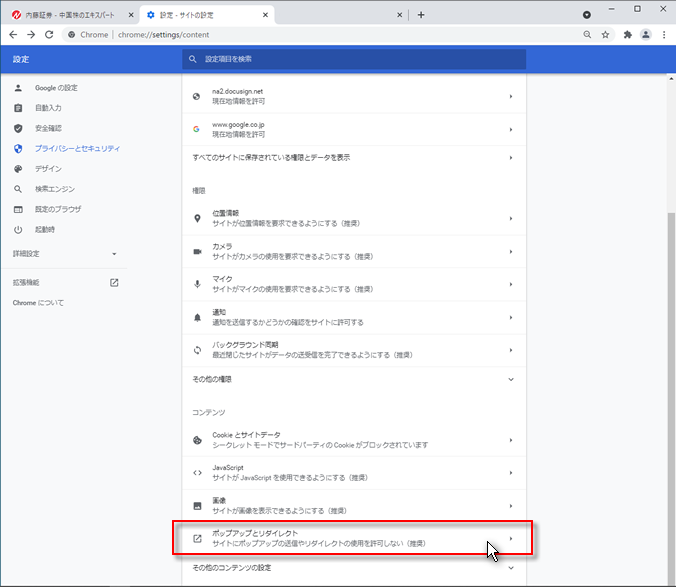Expand その他のコンテンツの設定 section
The image size is (676, 587).
(350, 569)
